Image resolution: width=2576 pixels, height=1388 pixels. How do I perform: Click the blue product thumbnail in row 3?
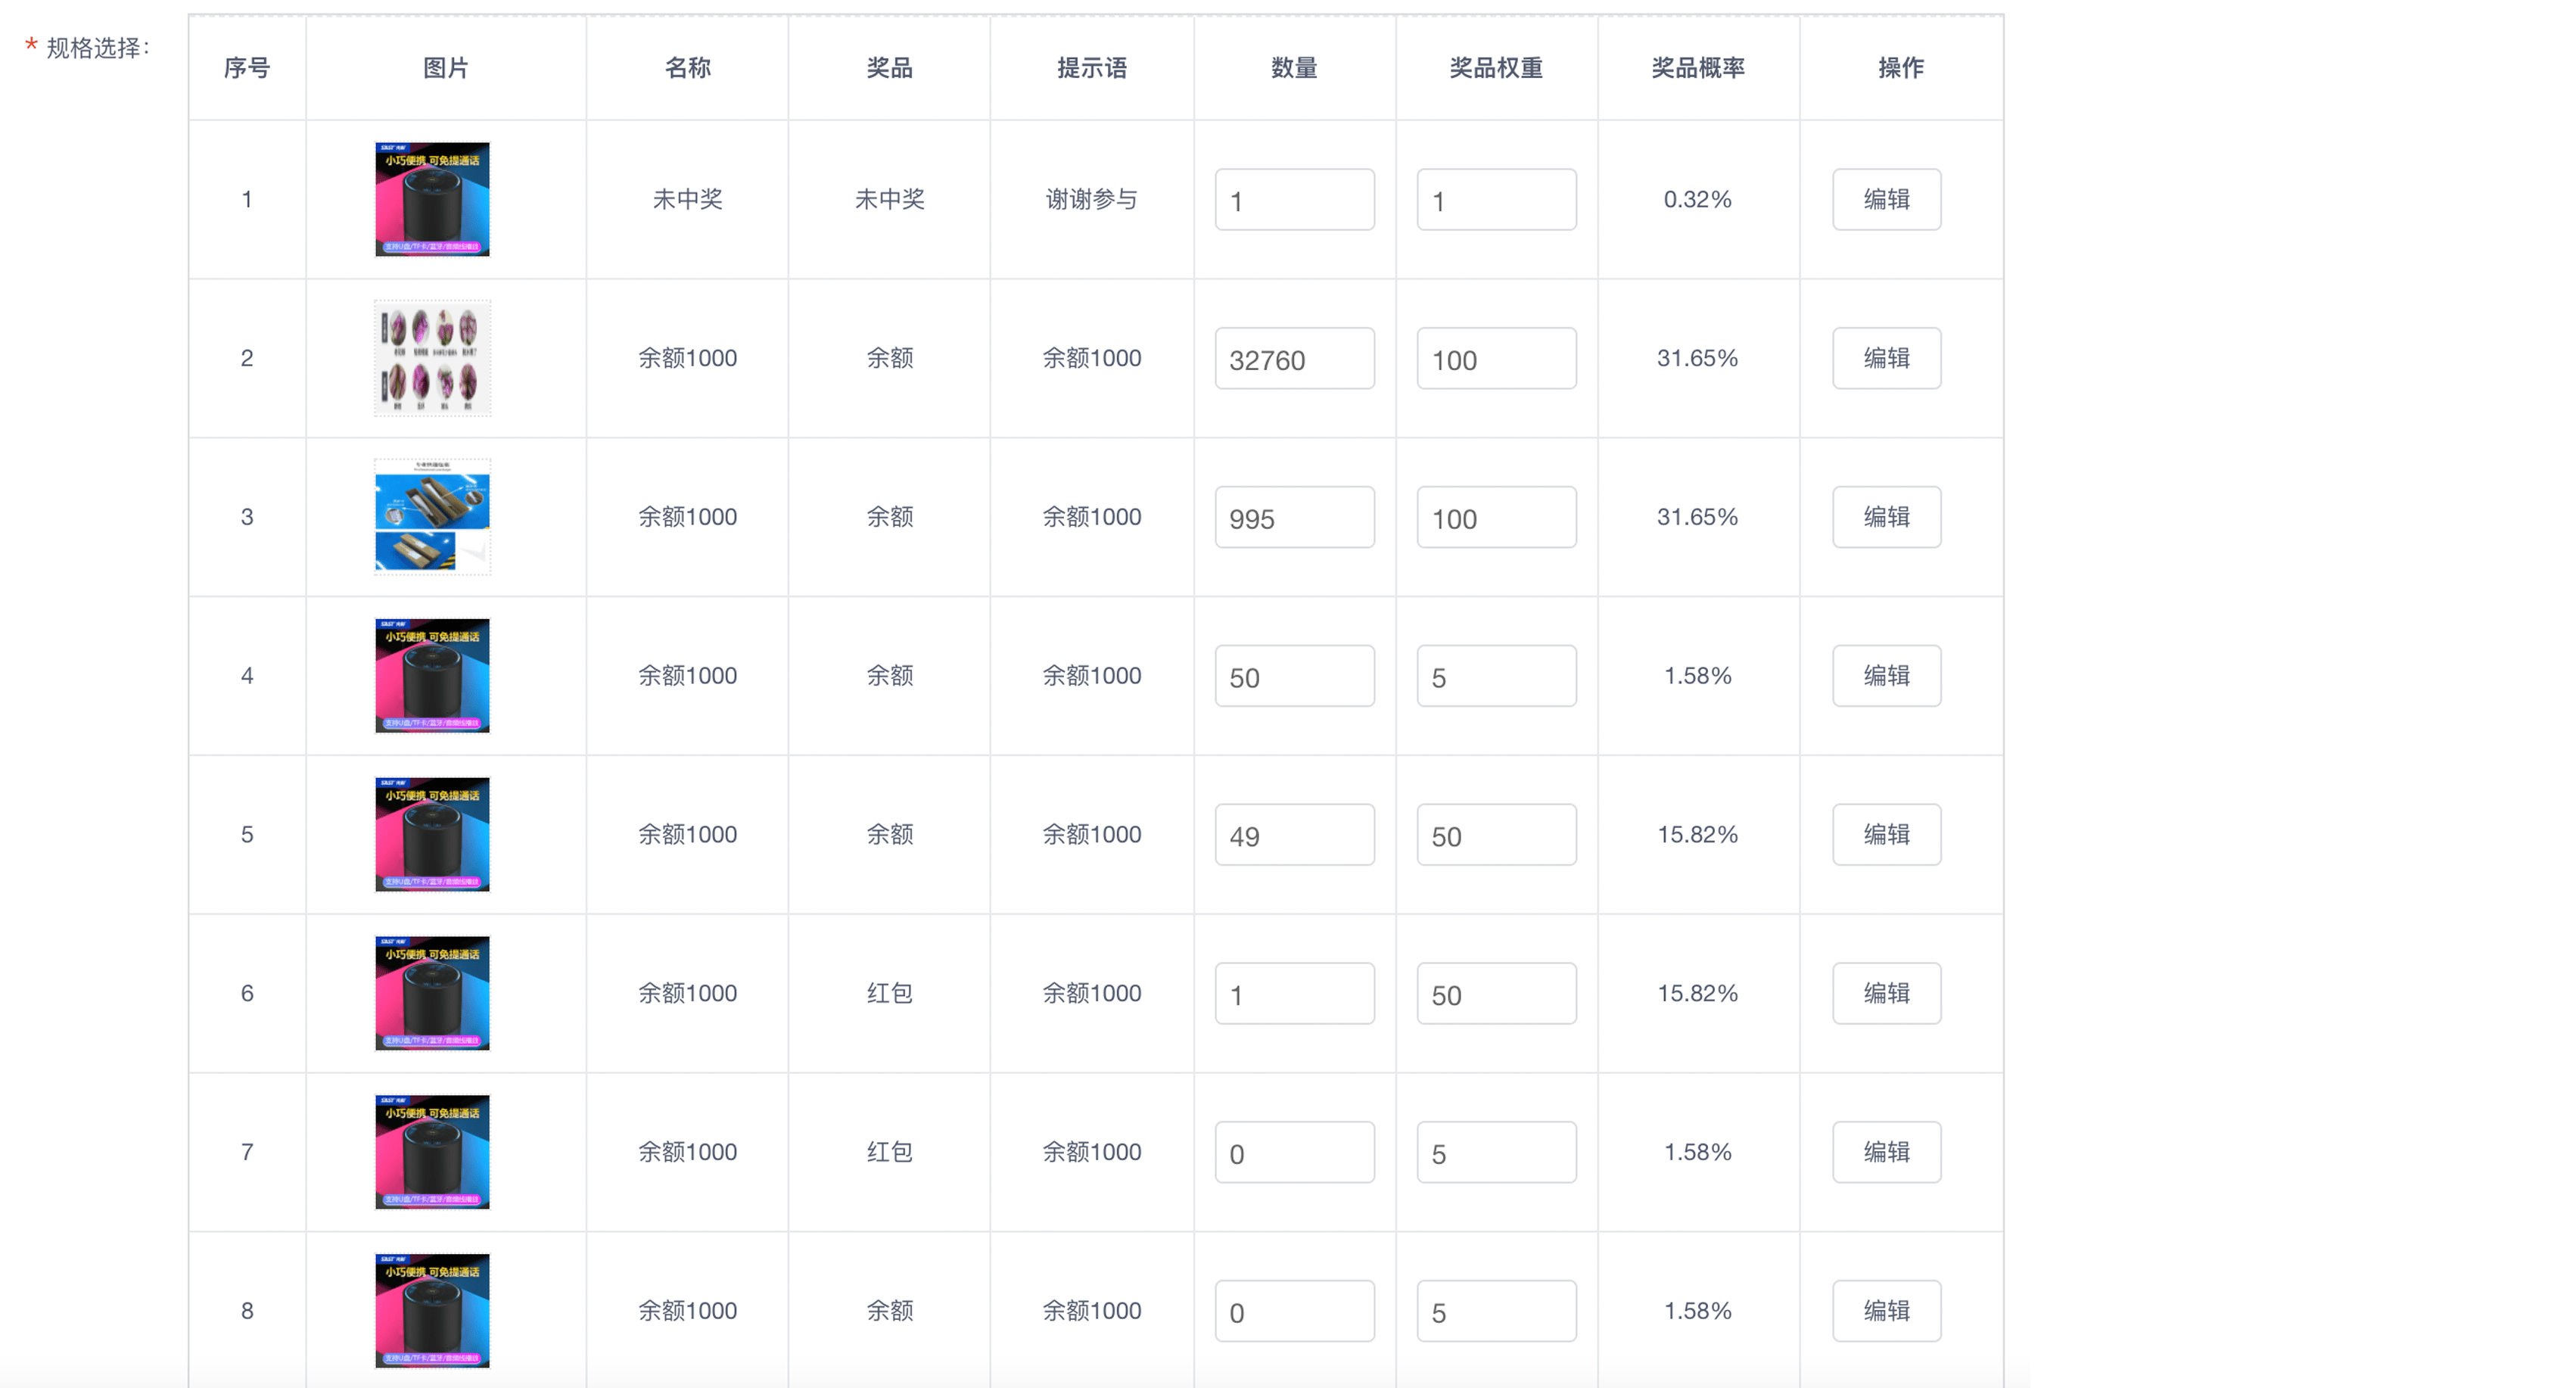pyautogui.click(x=432, y=517)
